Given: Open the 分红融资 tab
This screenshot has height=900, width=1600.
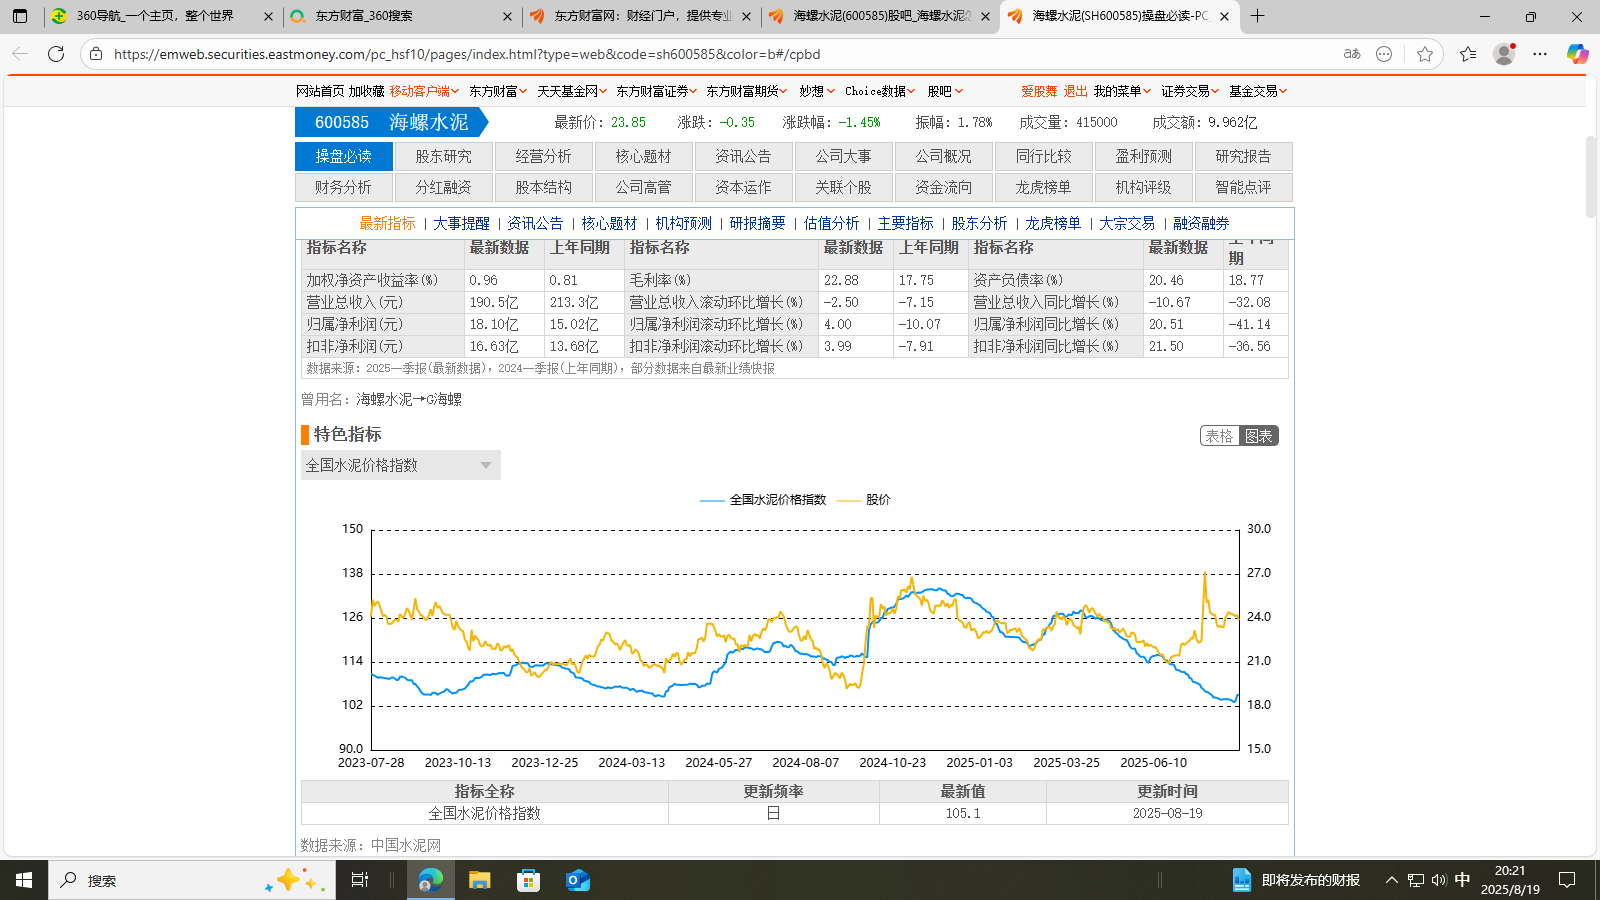Looking at the screenshot, I should 443,187.
